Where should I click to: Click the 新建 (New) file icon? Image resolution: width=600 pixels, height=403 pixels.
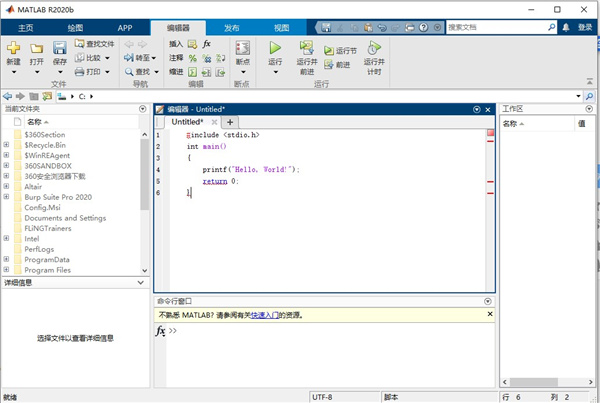(13, 48)
